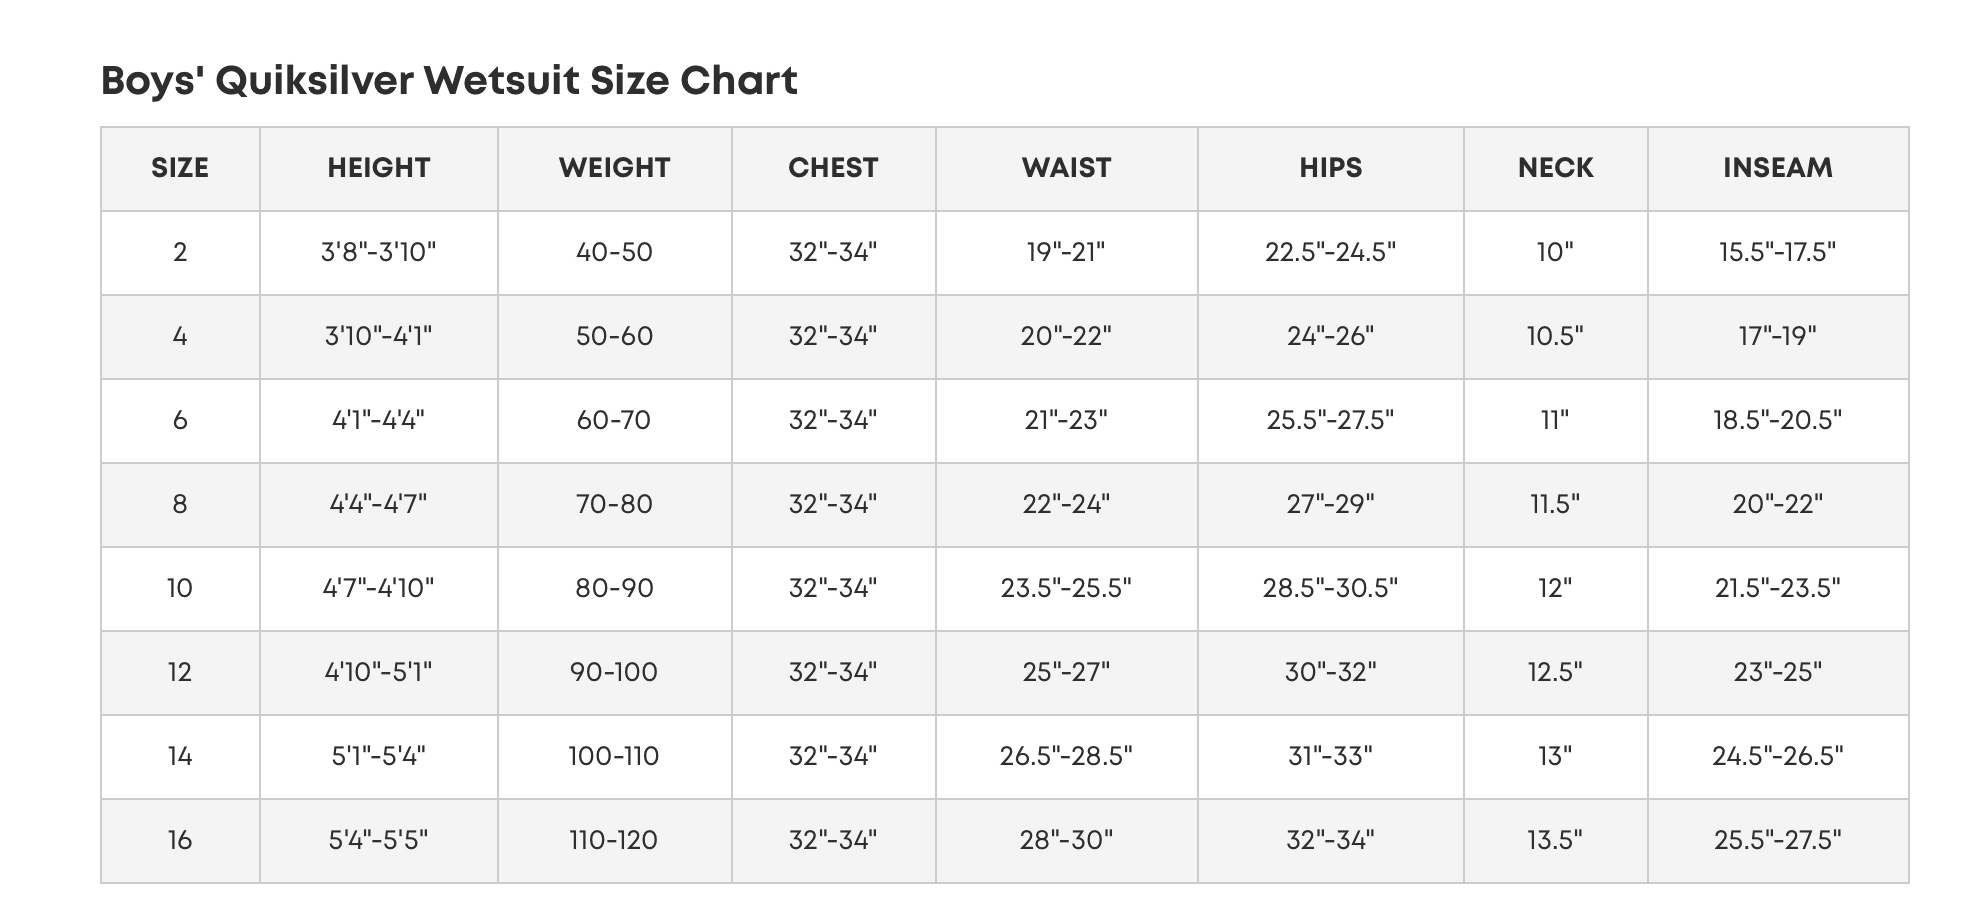Click the SIZE column header
The width and height of the screenshot is (1972, 922).
coord(180,168)
